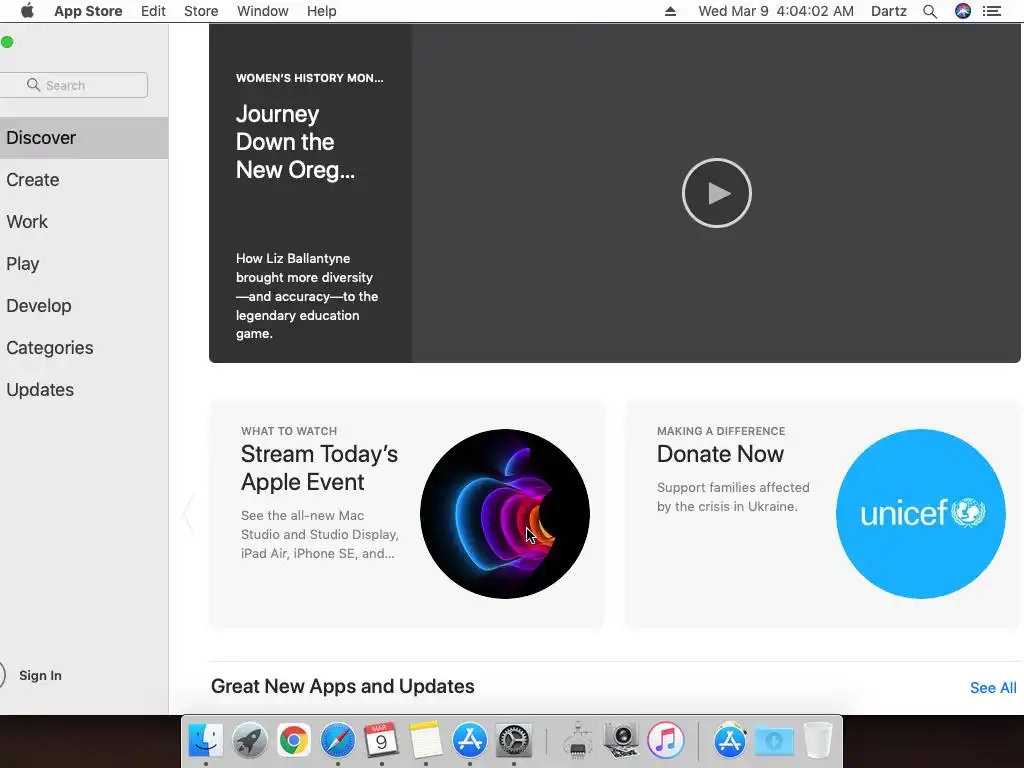Click the colorful Apple Event logo image

click(505, 513)
